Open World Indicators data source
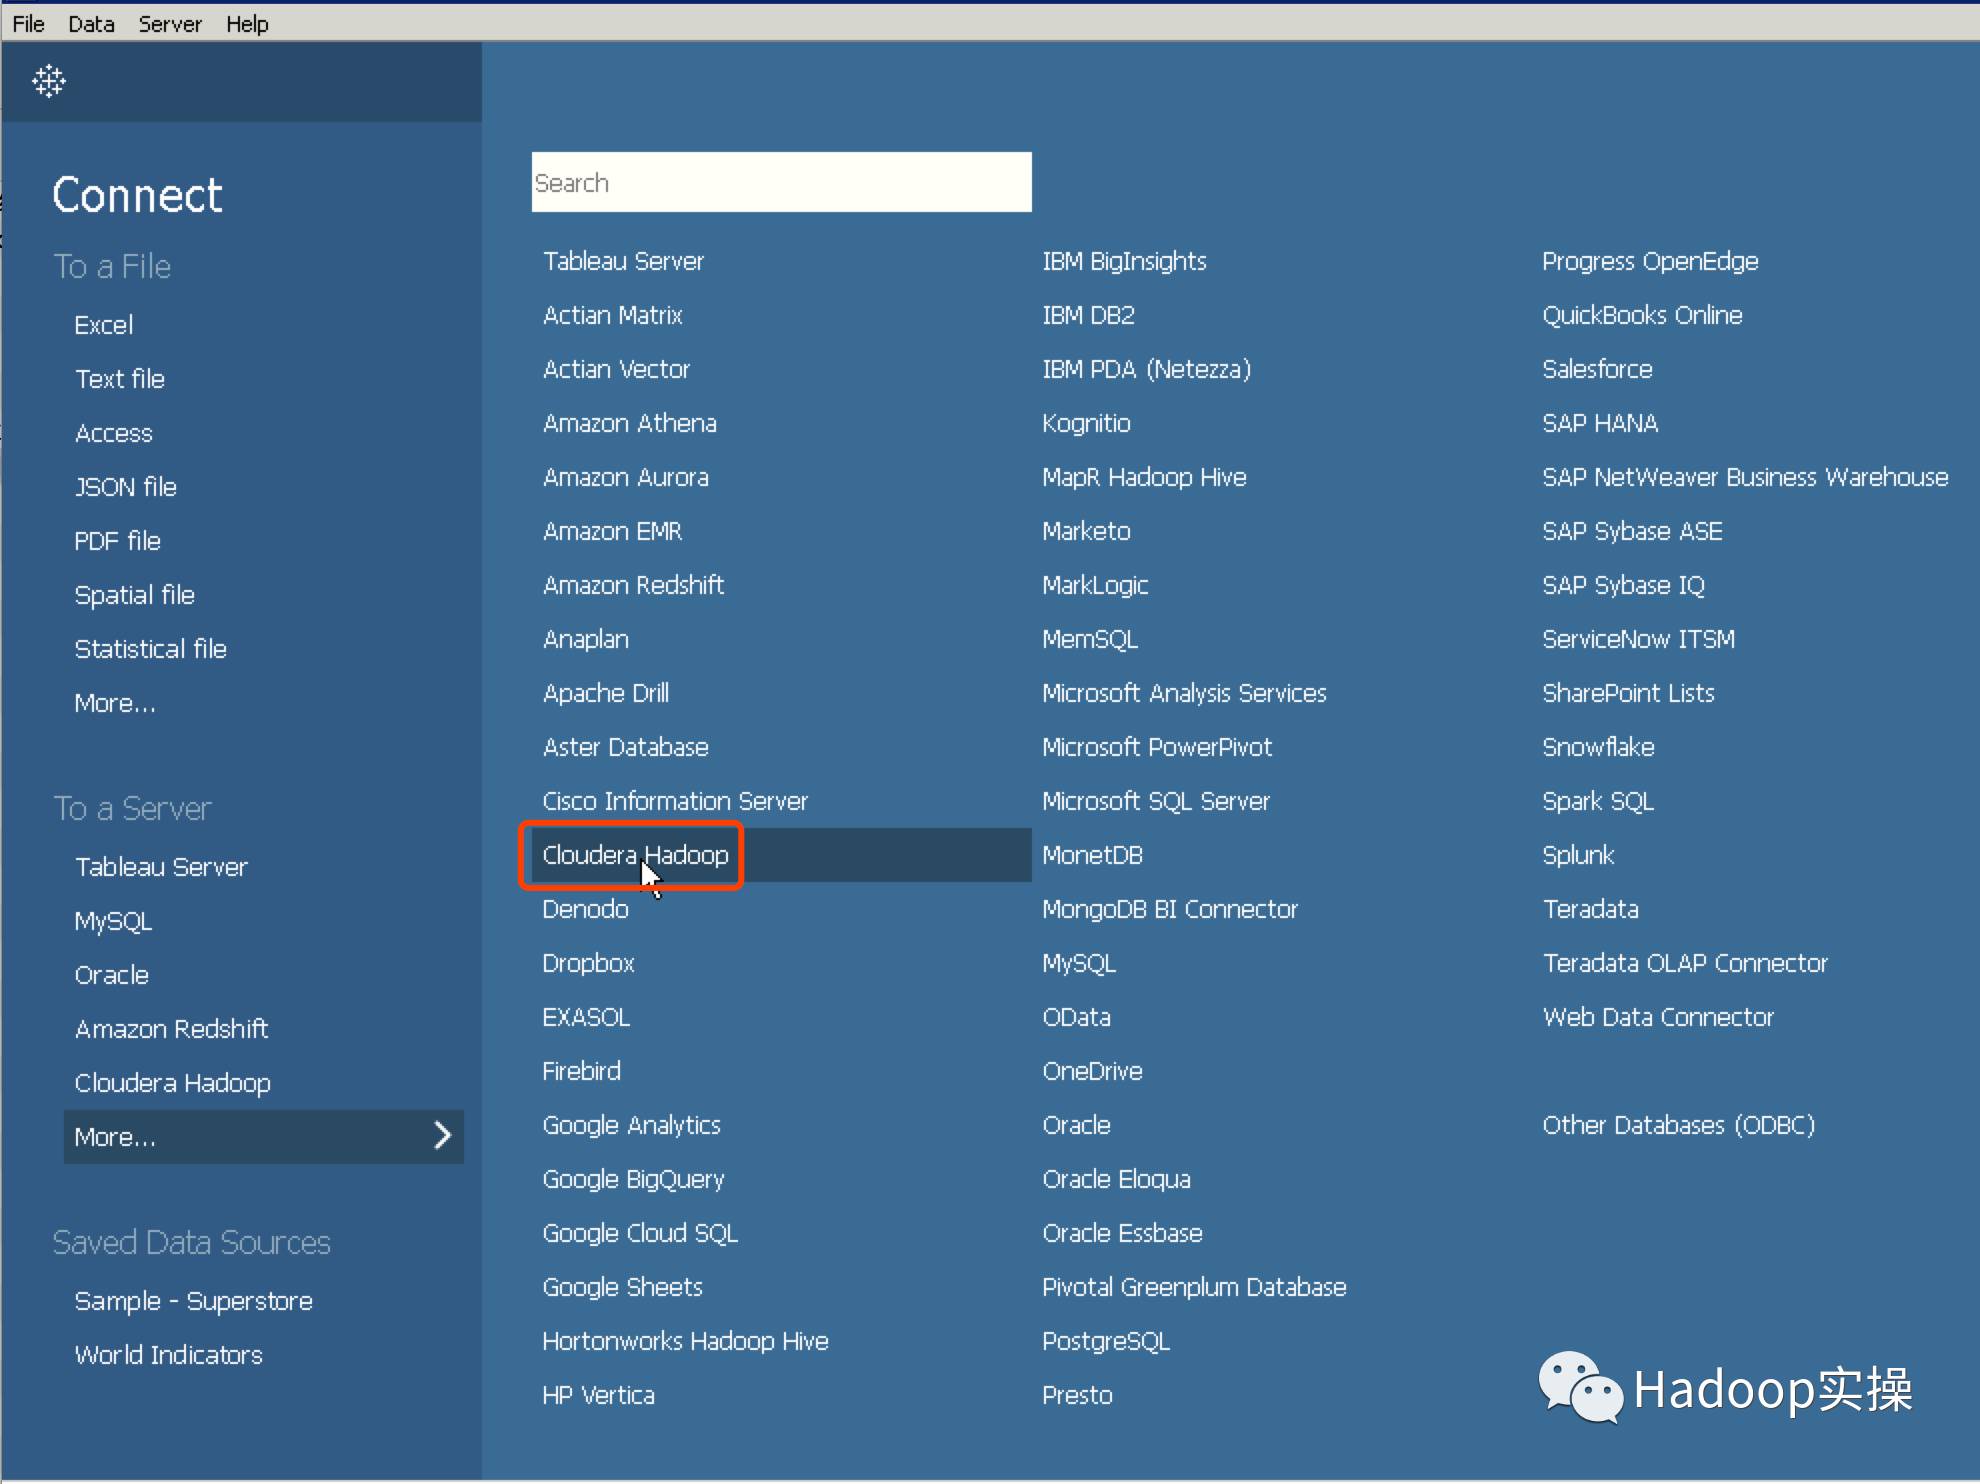 168,1355
